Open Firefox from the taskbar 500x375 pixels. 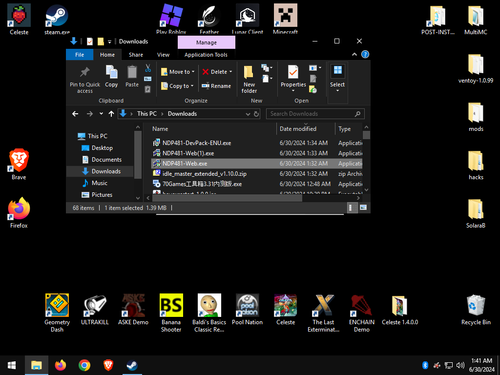[60, 365]
